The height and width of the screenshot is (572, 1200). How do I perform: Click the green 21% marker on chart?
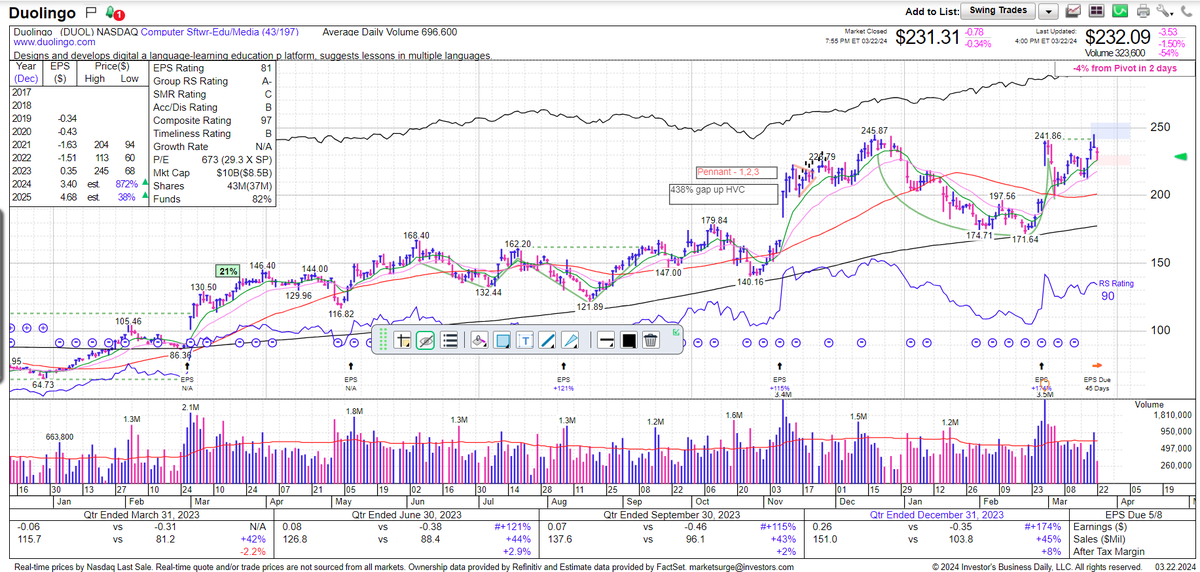(x=229, y=271)
